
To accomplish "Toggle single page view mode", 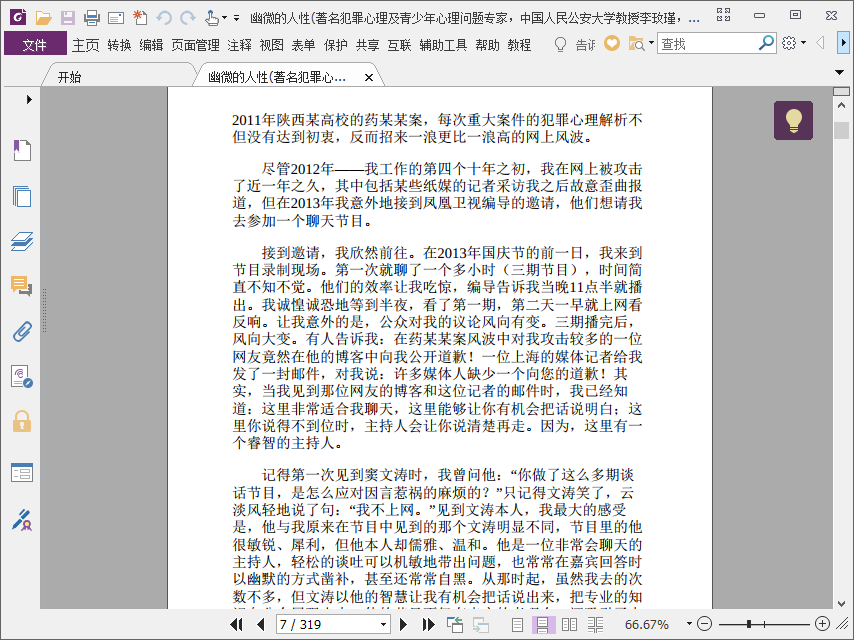I will point(517,624).
